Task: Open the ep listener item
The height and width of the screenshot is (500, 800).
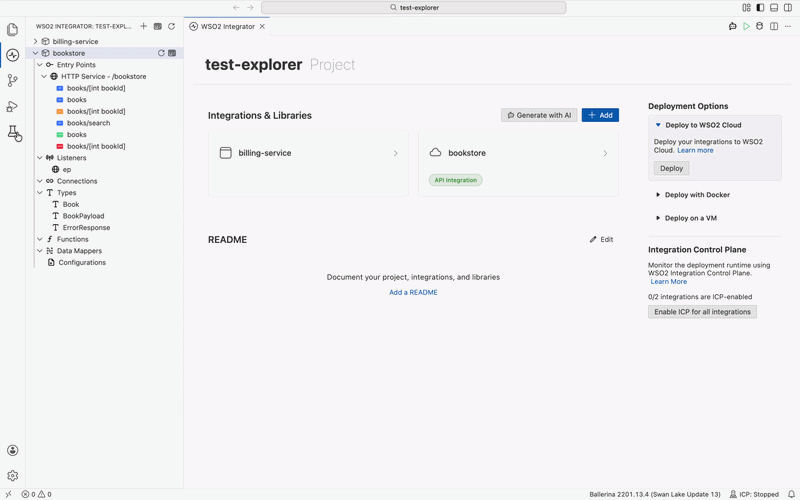Action: click(67, 169)
